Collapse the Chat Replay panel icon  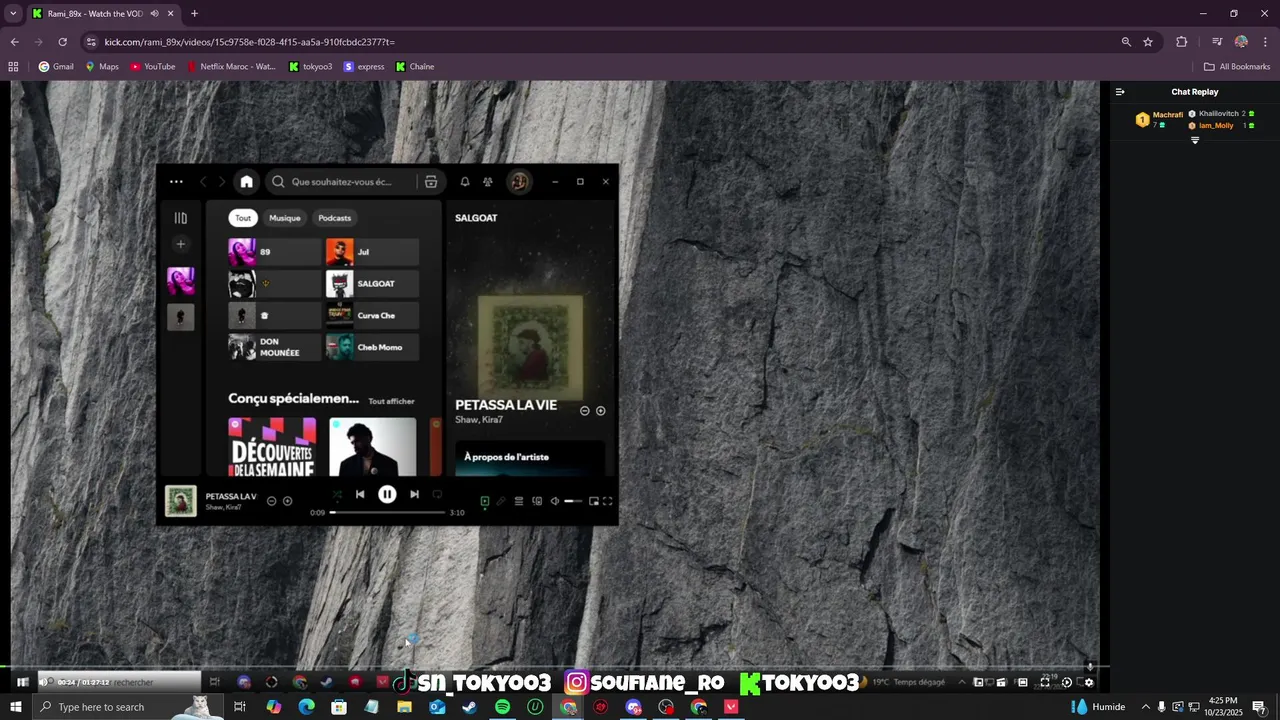point(1120,92)
